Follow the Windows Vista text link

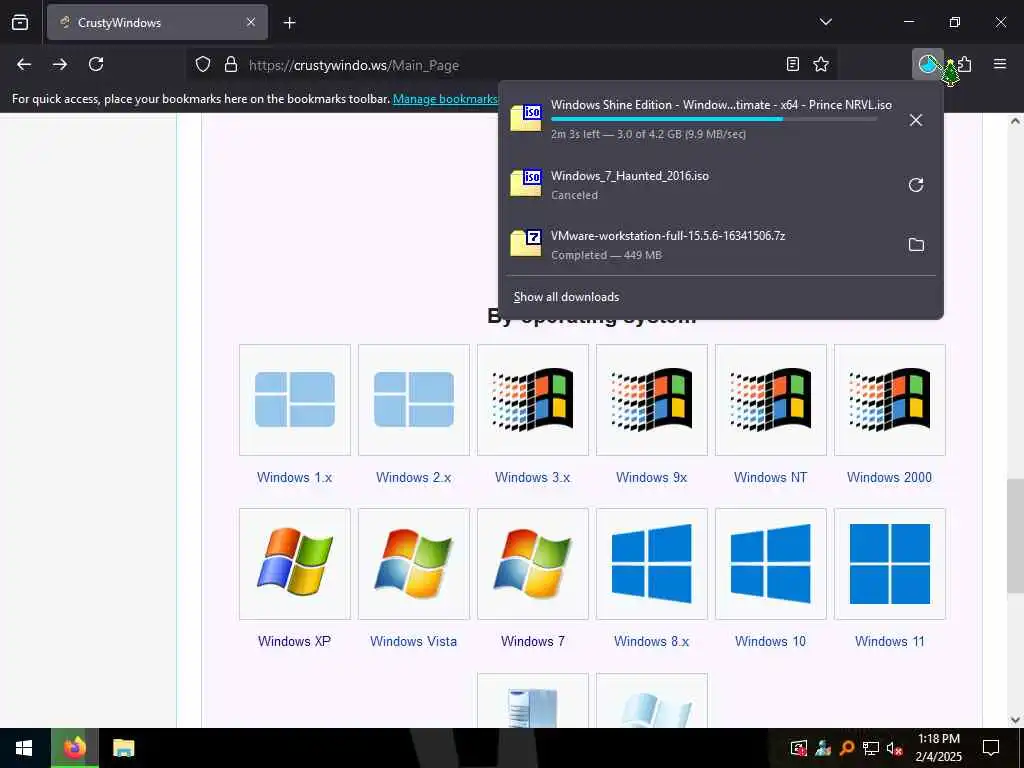pos(413,641)
